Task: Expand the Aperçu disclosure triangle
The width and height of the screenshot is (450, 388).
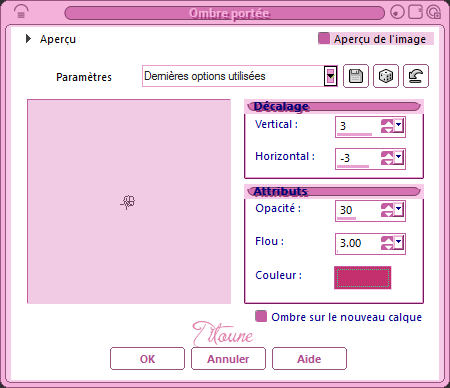Action: [29, 39]
